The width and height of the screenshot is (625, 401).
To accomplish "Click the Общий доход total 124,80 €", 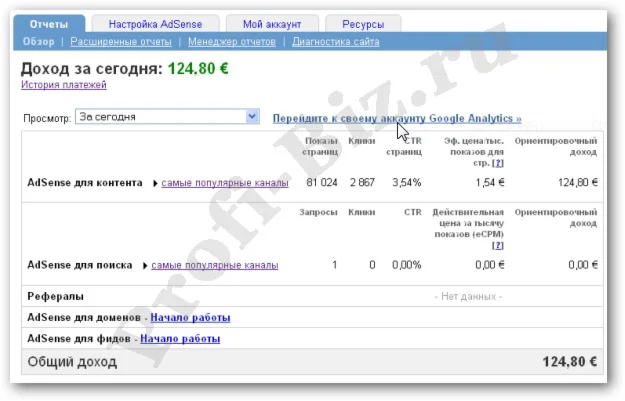I will [x=570, y=362].
